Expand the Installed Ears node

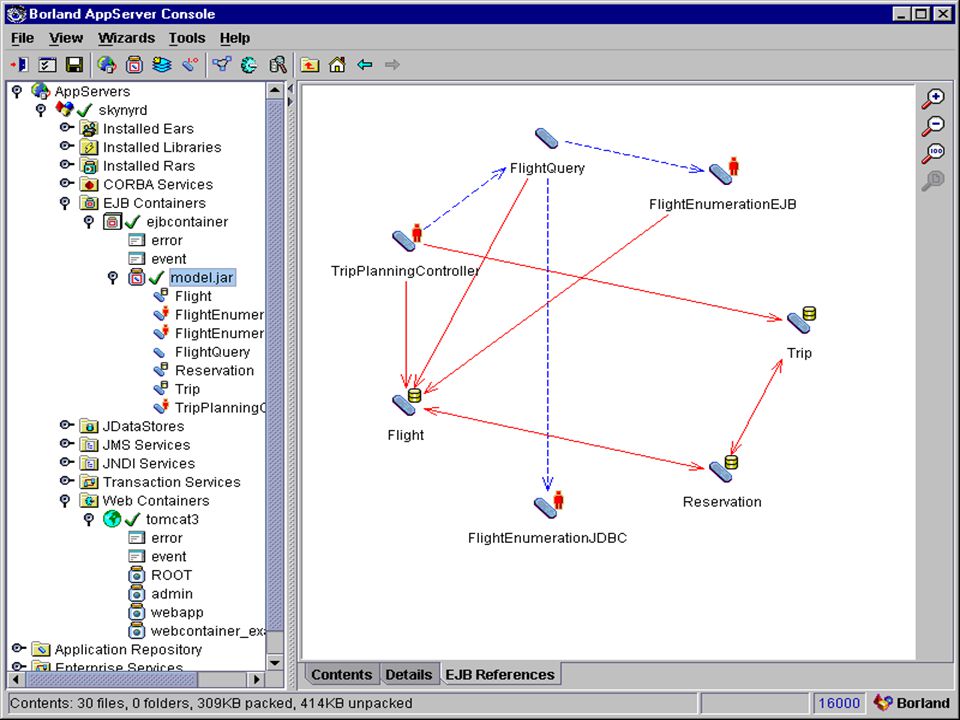pos(66,128)
